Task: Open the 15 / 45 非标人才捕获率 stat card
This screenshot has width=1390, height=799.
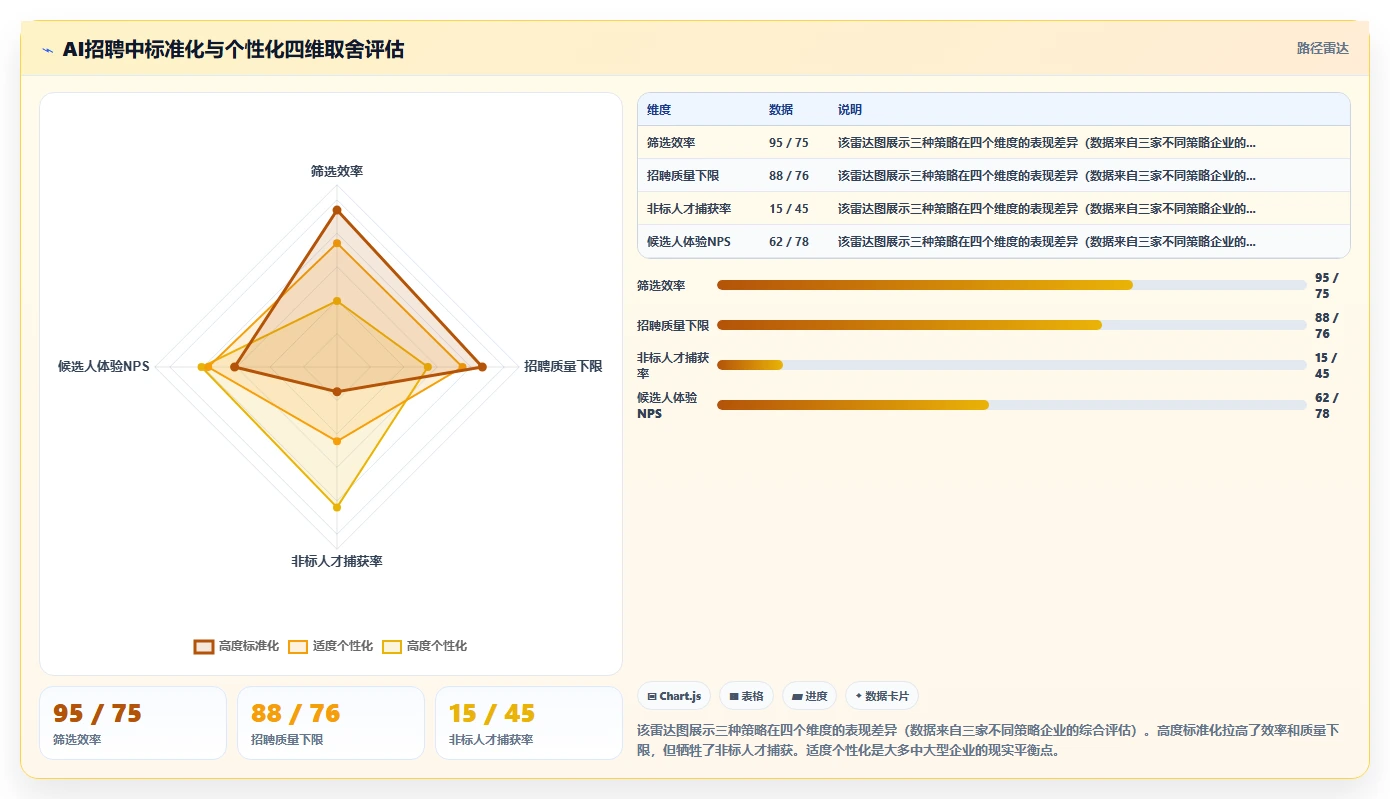Action: pos(529,723)
